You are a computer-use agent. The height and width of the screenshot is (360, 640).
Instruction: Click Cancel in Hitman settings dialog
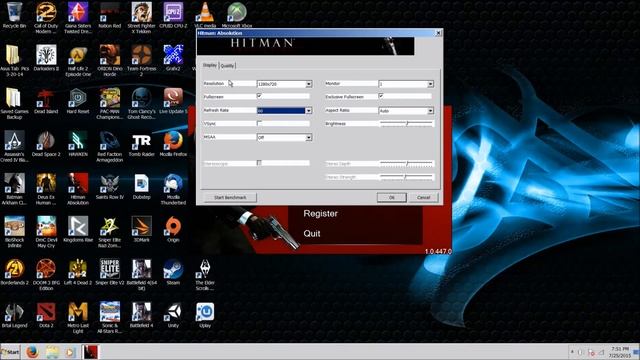coord(423,198)
